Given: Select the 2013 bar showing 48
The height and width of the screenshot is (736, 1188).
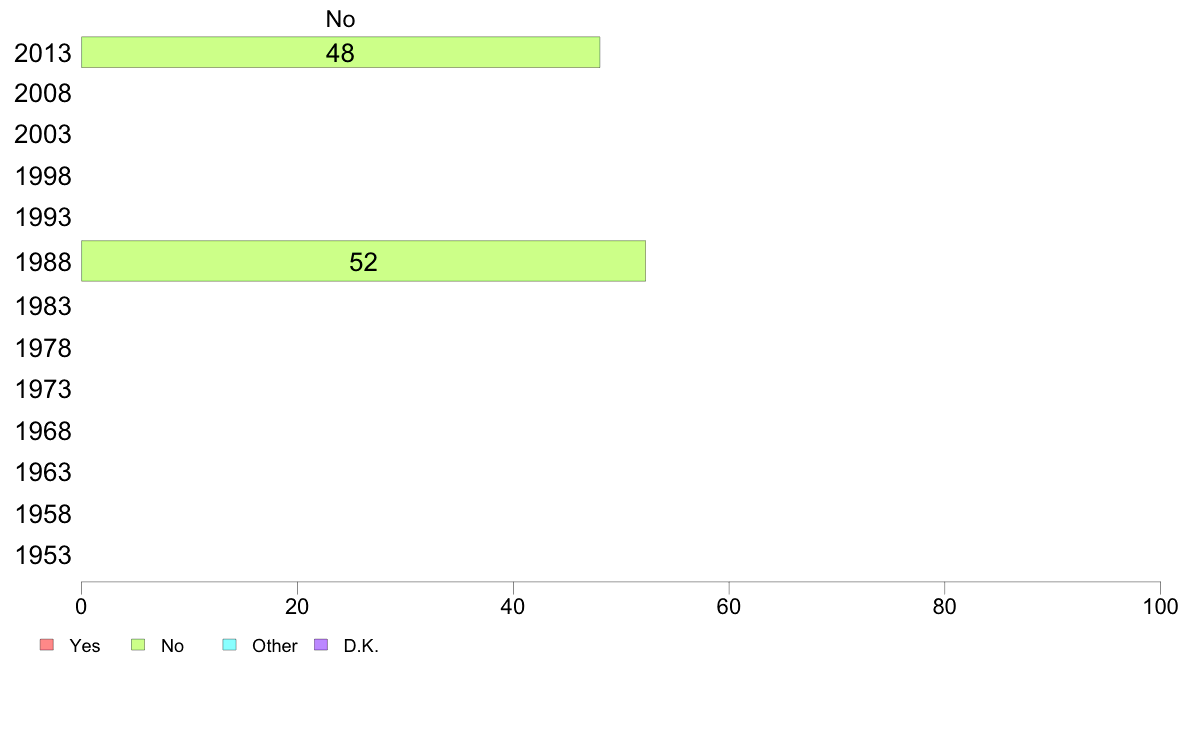Looking at the screenshot, I should pos(340,52).
